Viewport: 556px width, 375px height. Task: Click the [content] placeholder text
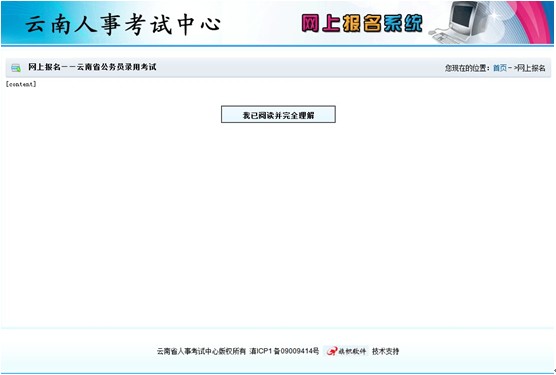[21, 84]
